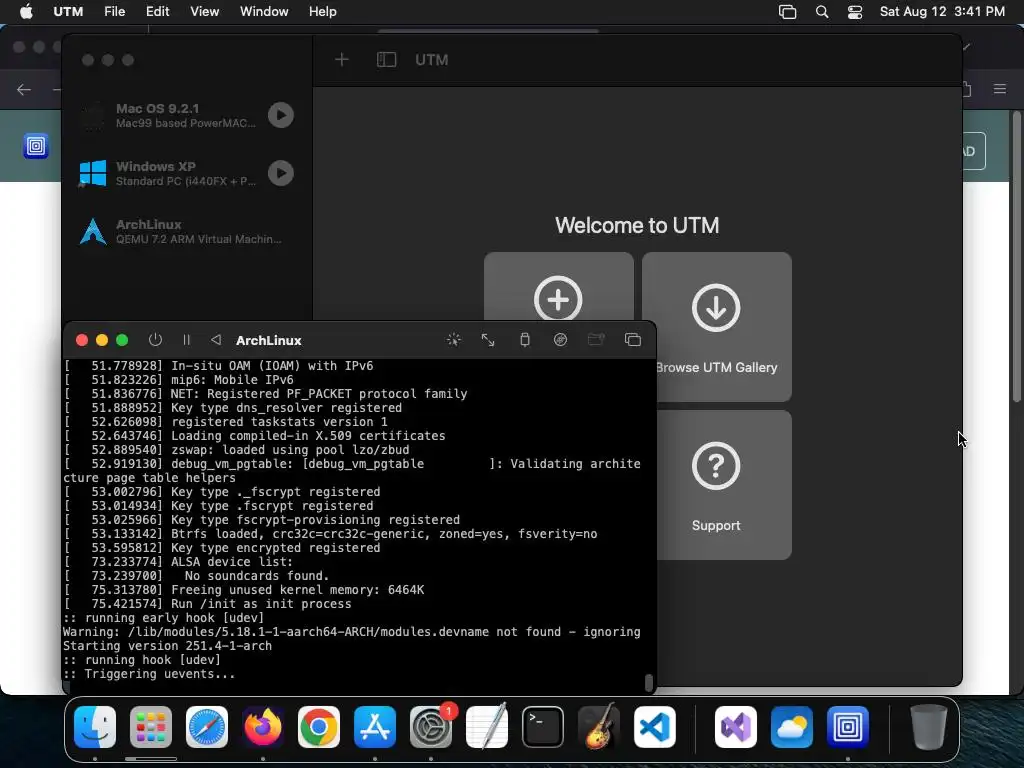Open Weather app from the Dock
The height and width of the screenshot is (768, 1024).
point(792,727)
